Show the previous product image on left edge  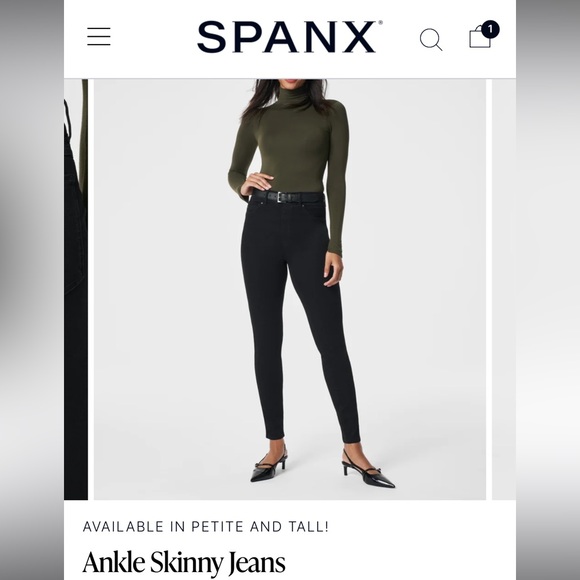76,289
